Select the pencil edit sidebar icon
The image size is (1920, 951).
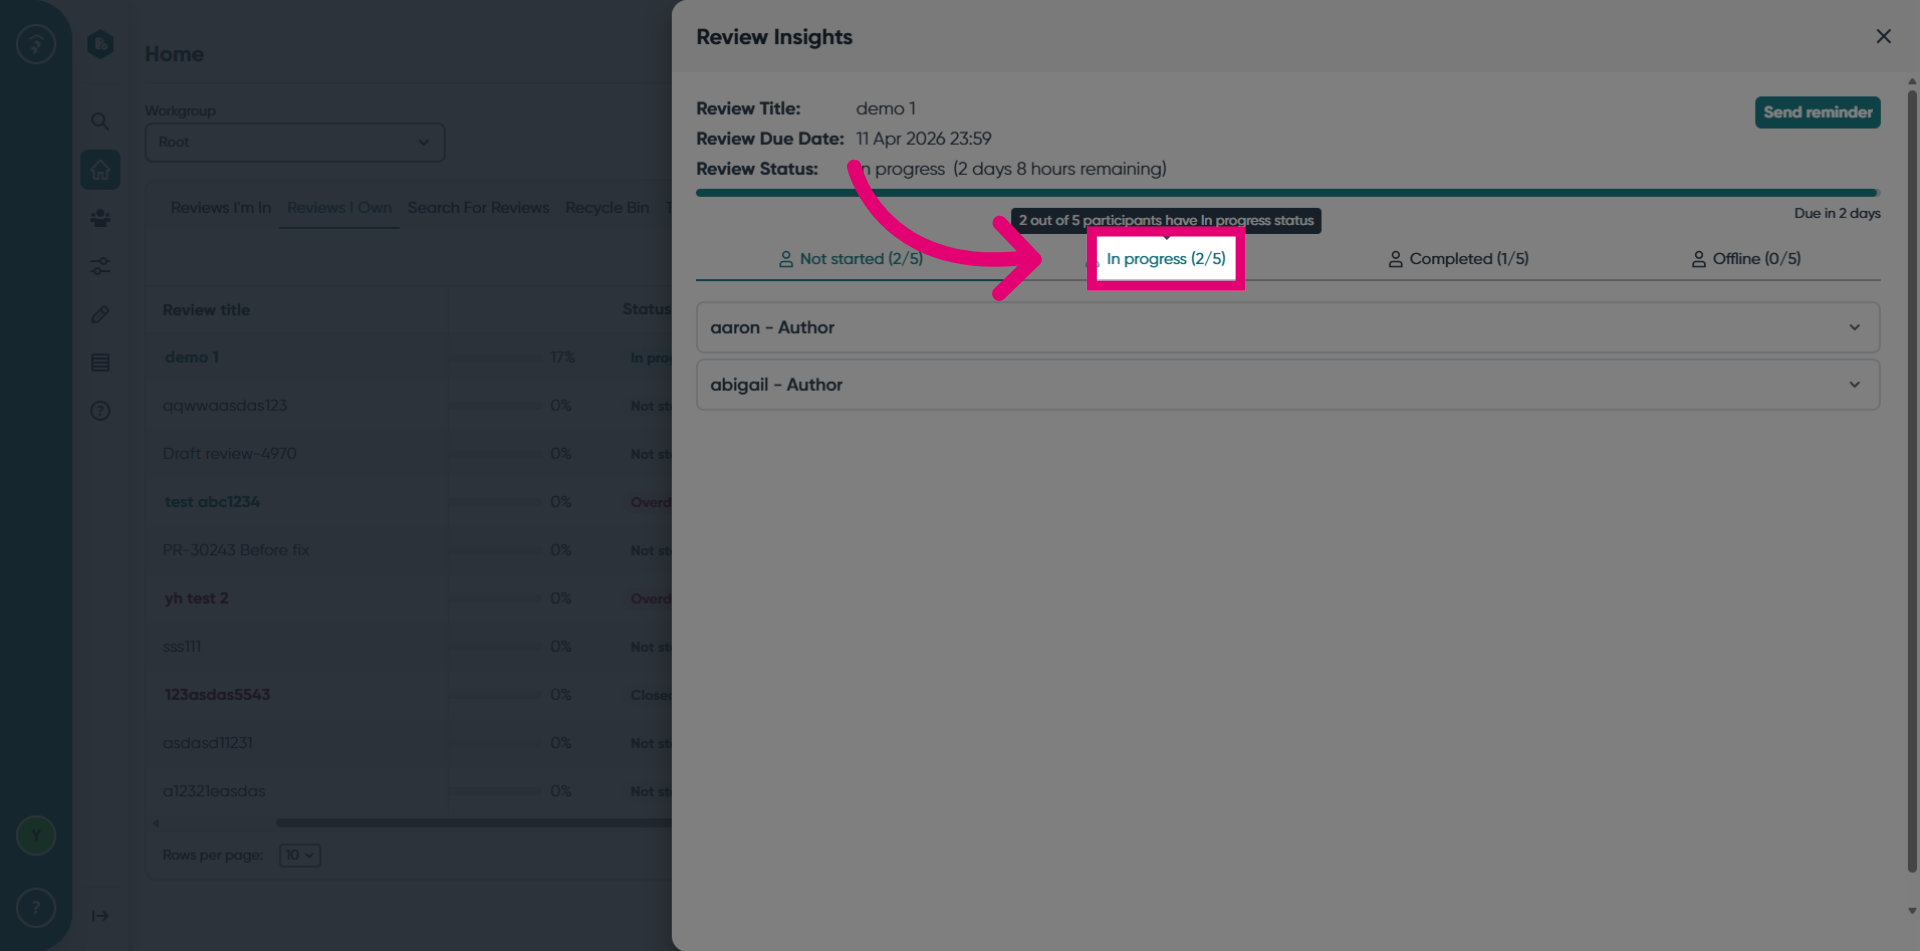coord(100,314)
